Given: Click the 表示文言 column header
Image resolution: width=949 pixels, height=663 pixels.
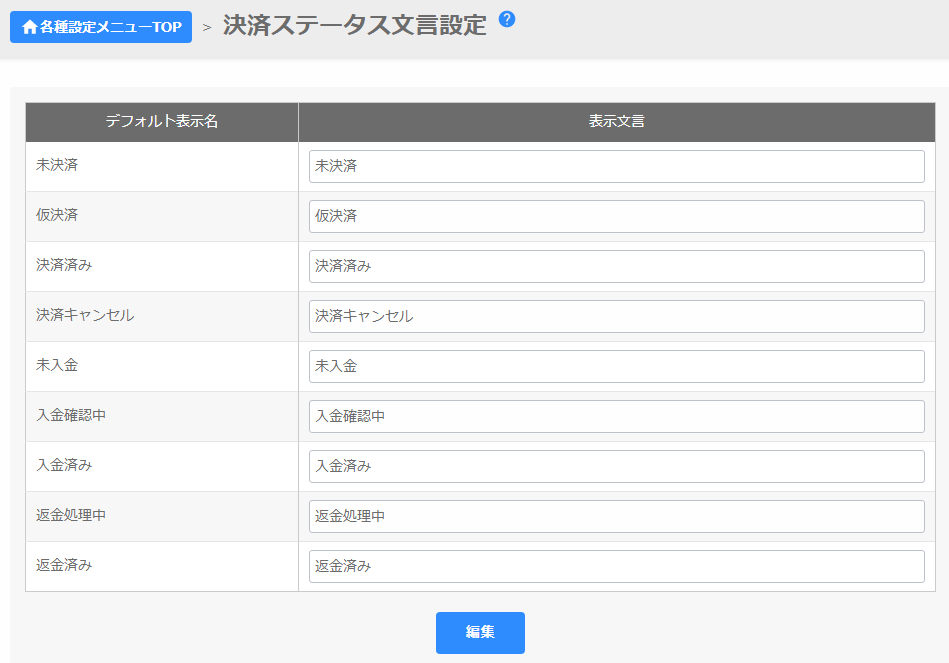Looking at the screenshot, I should coord(616,122).
